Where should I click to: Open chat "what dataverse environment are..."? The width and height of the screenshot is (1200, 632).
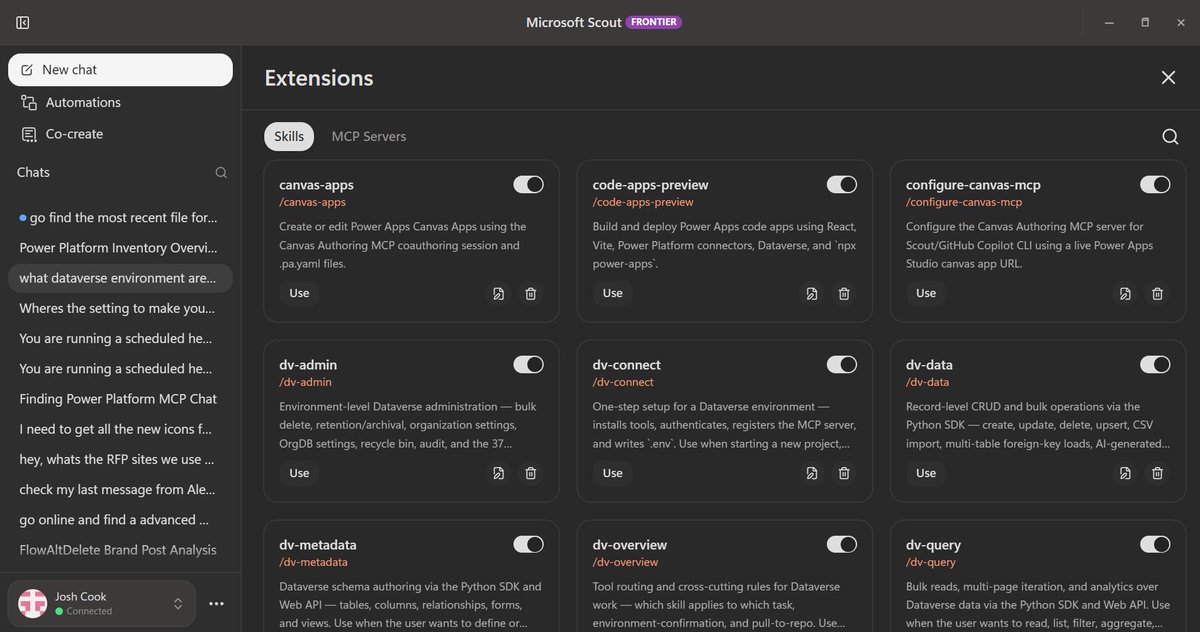(120, 278)
